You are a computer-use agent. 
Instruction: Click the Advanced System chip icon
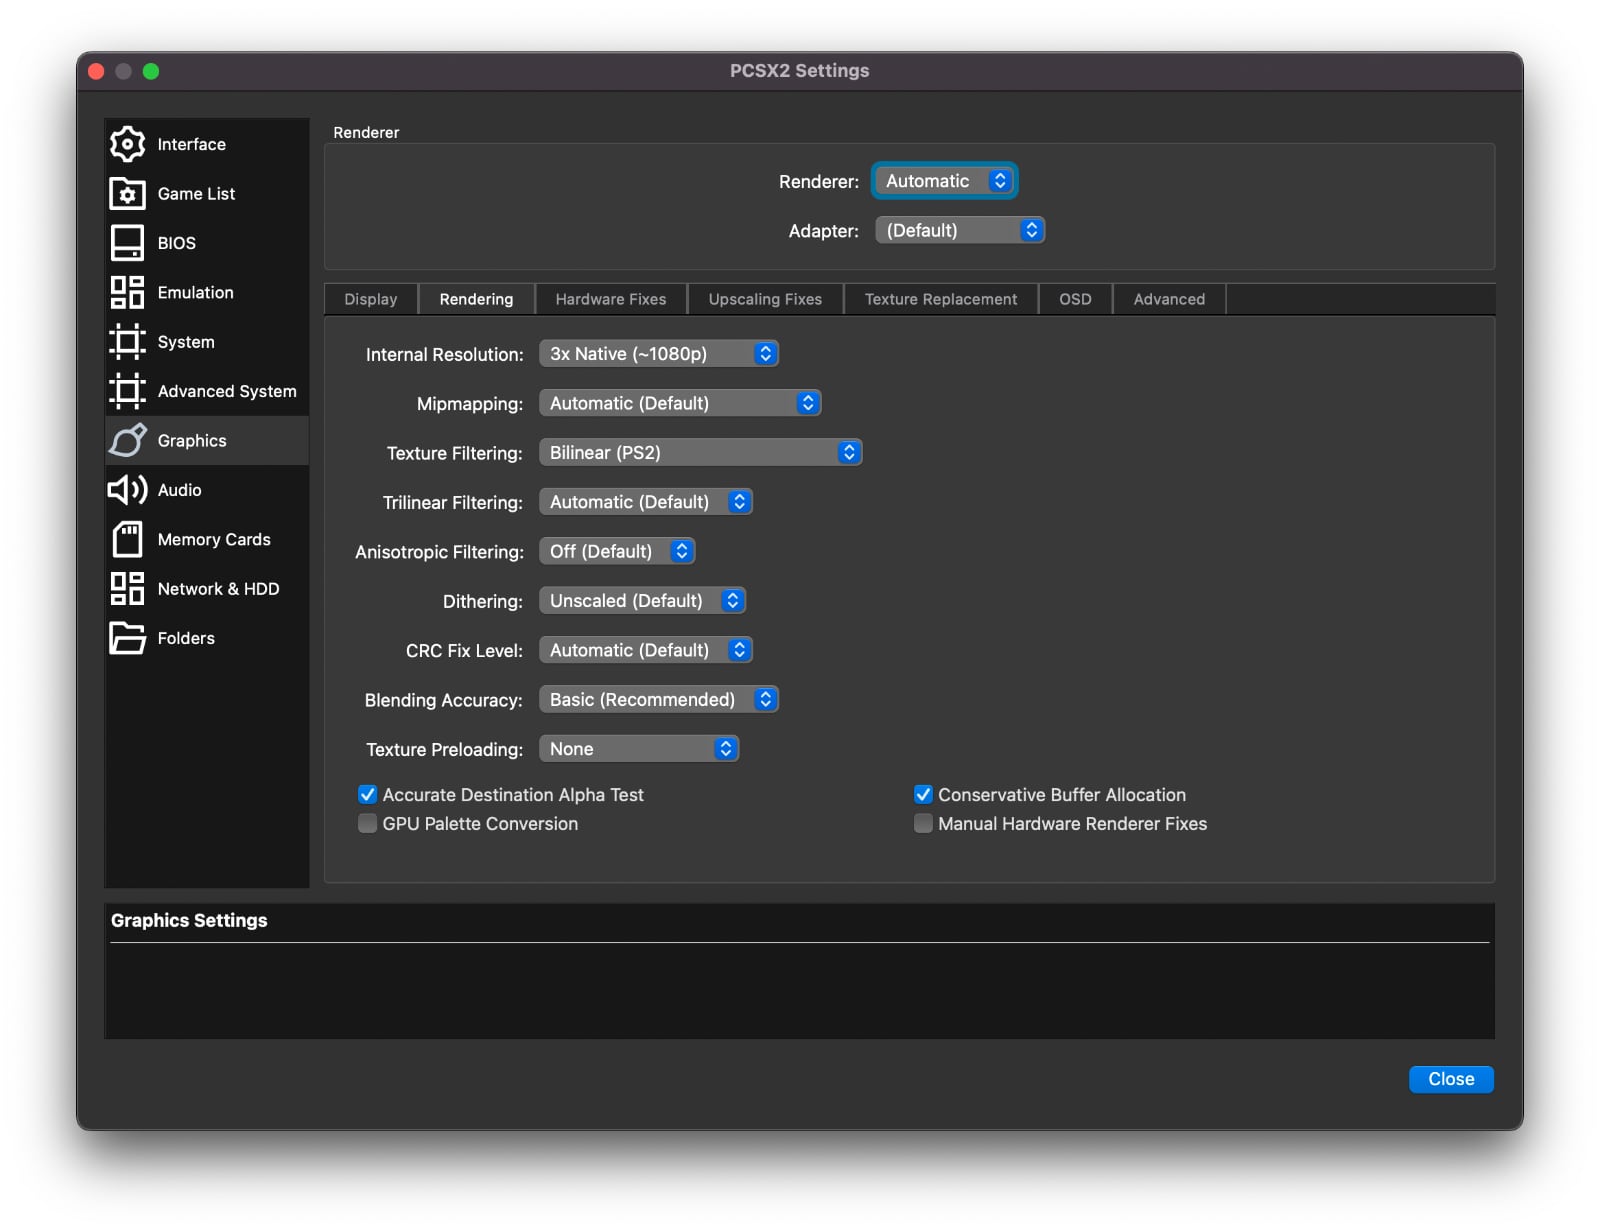coord(127,391)
